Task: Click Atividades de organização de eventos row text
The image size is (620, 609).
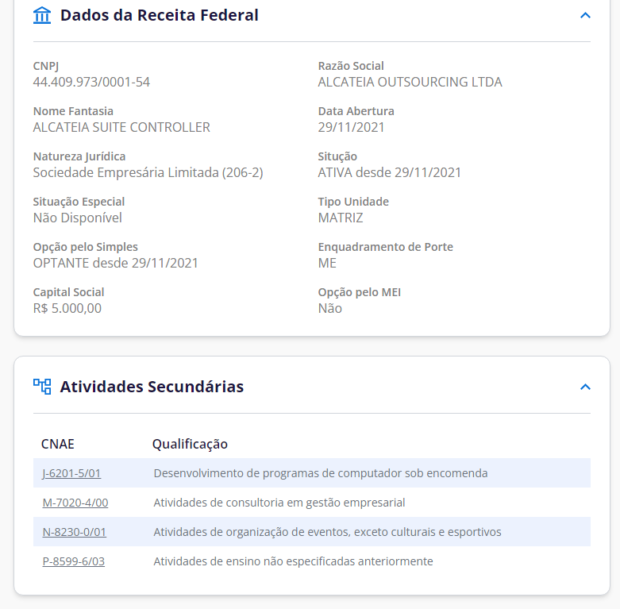Action: (x=327, y=532)
